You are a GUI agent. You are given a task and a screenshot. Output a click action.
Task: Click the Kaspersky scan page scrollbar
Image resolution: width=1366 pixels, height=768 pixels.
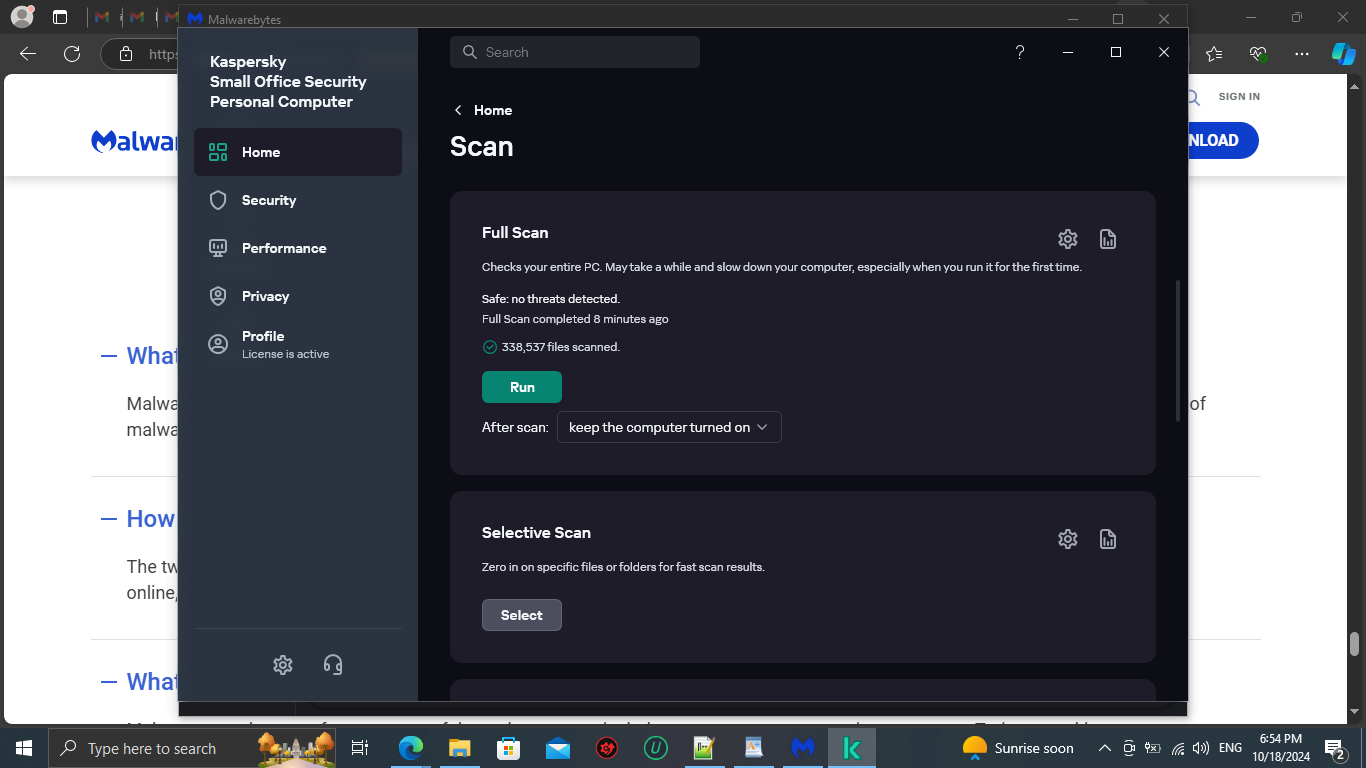tap(1177, 350)
